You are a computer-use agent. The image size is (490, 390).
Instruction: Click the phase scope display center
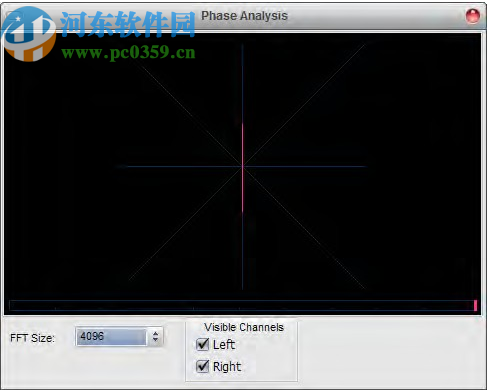point(242,166)
